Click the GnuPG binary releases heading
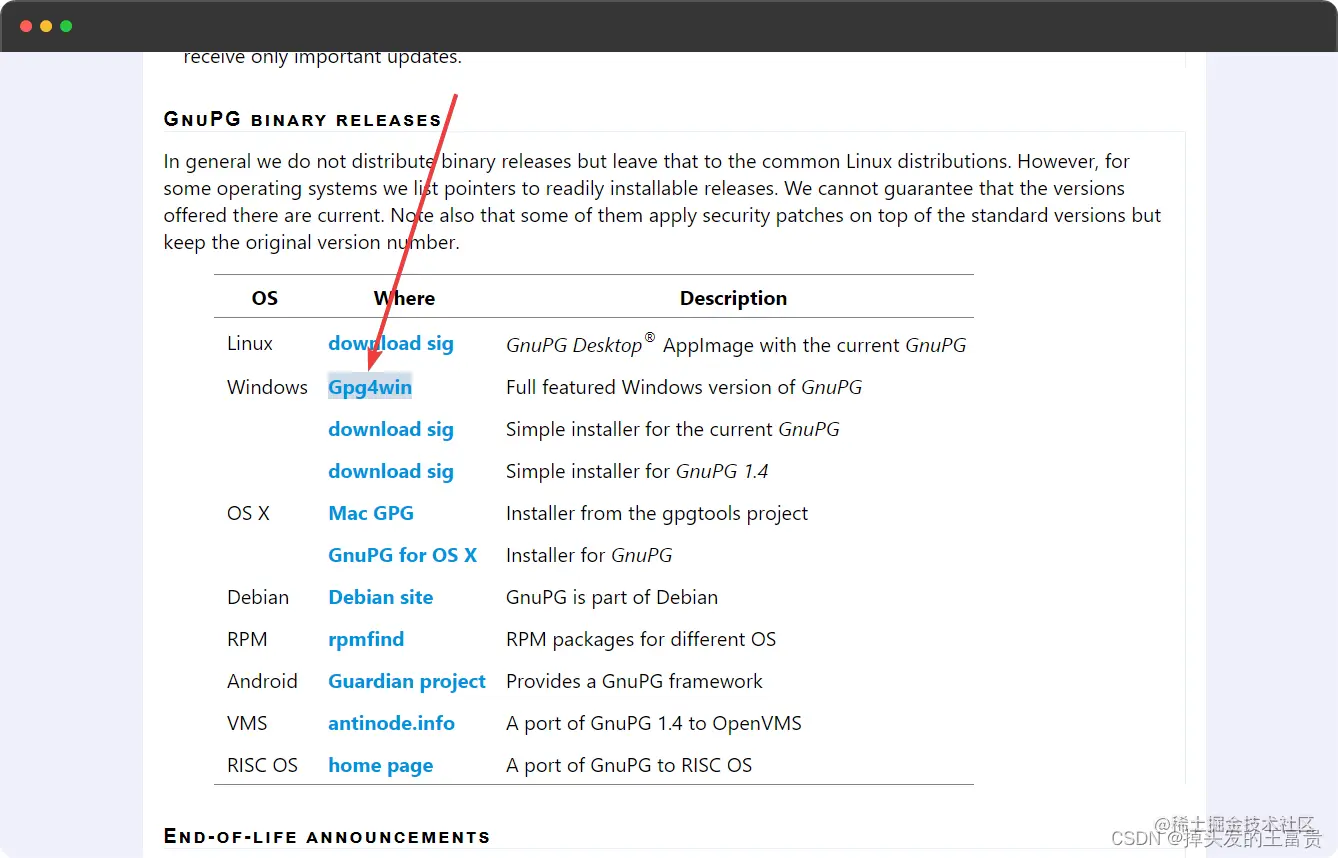 pyautogui.click(x=302, y=119)
